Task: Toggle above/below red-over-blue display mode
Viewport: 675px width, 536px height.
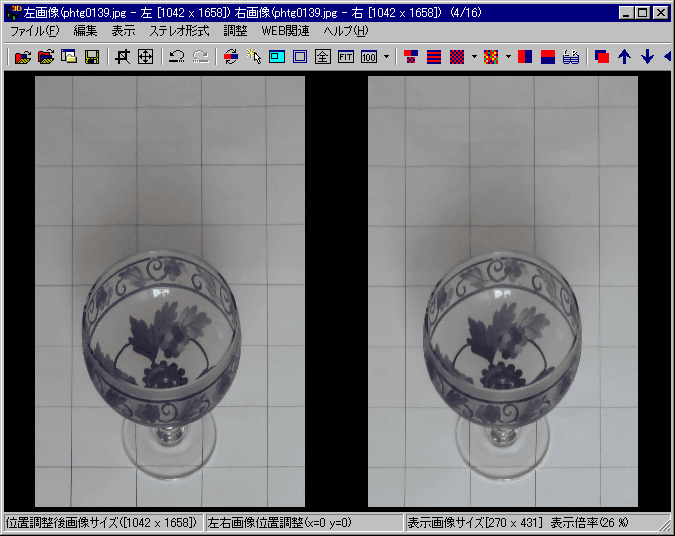Action: (548, 57)
